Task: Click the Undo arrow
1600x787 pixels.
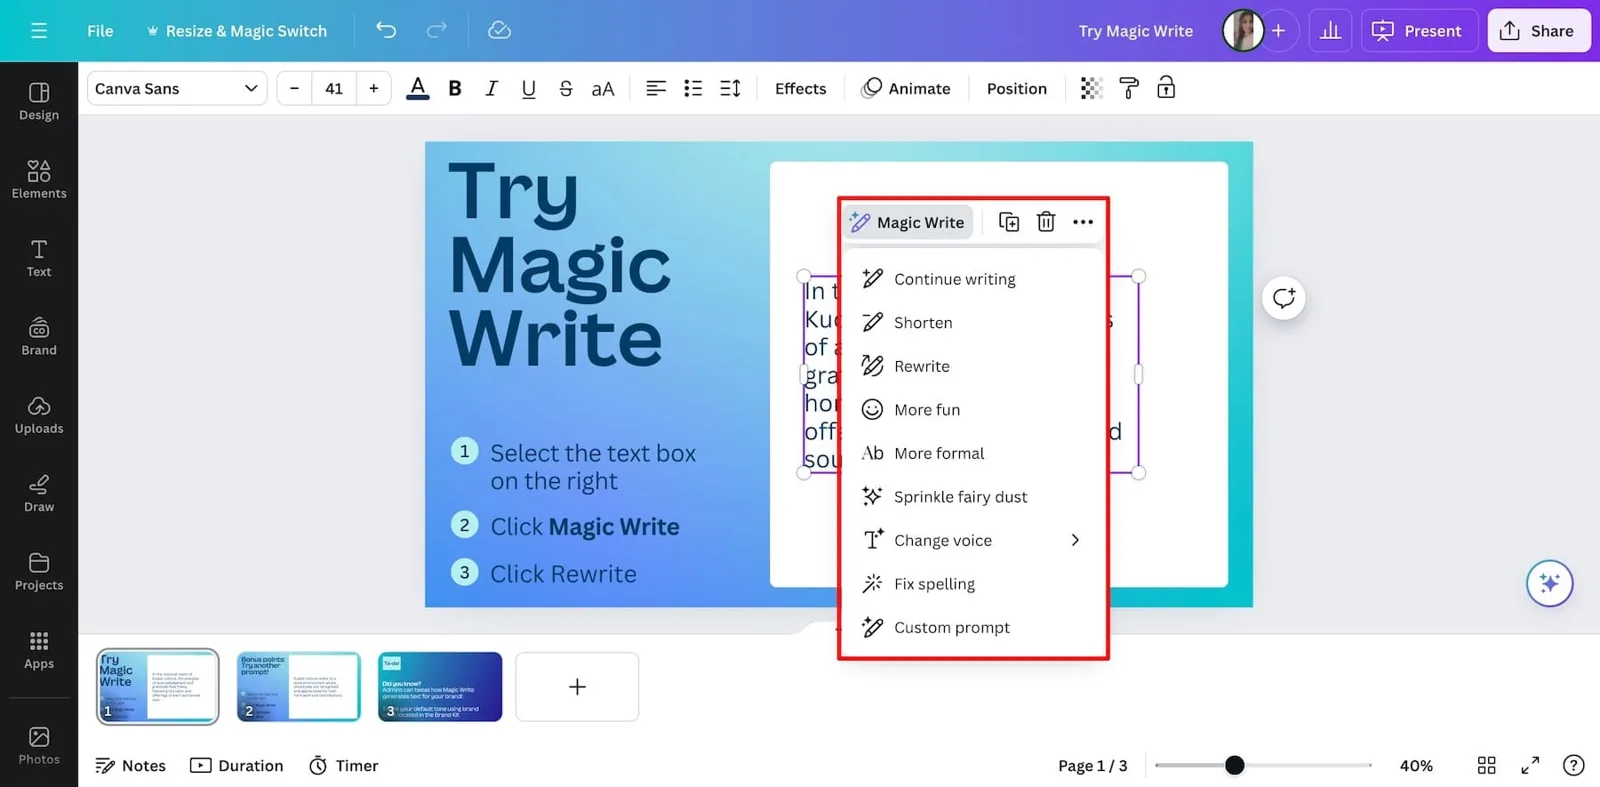Action: [x=386, y=30]
